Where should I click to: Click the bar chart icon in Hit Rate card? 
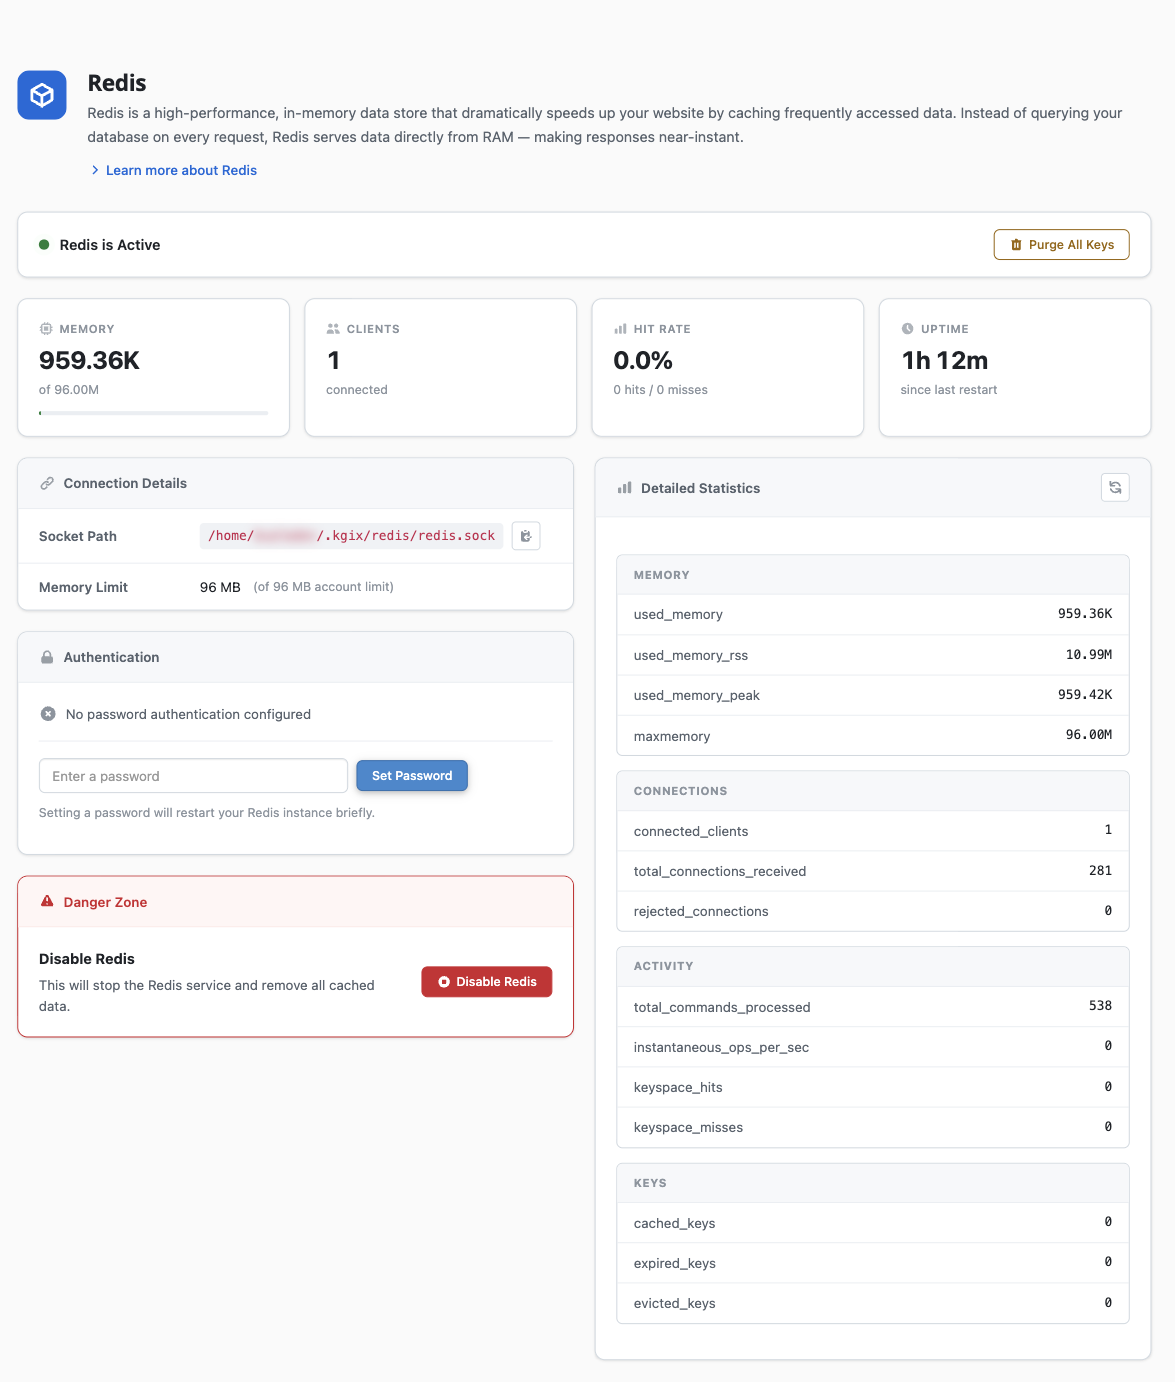(620, 329)
